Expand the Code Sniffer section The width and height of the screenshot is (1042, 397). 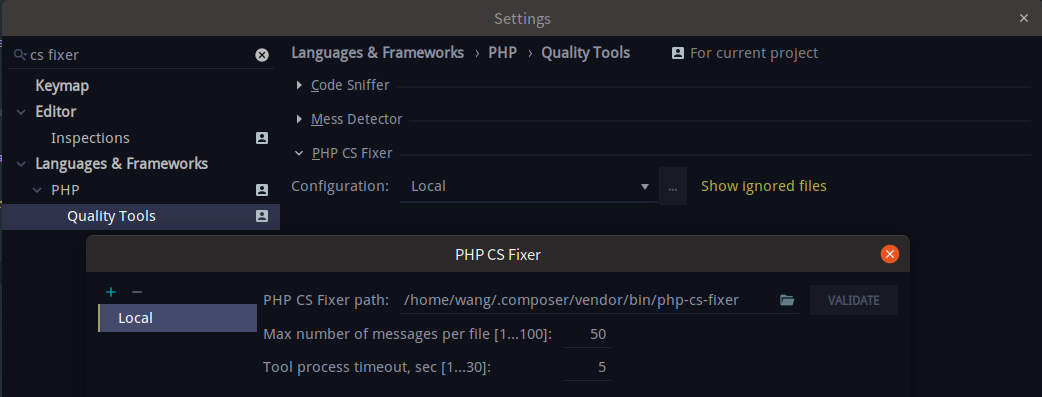[299, 85]
